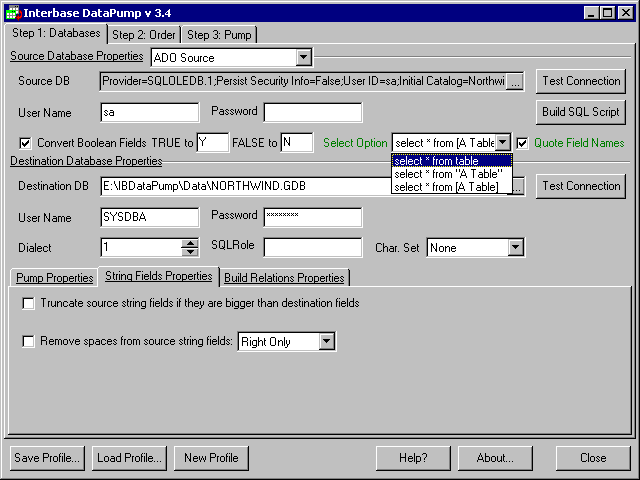Viewport: 640px width, 480px height.
Task: Focus the source User Name field with sa
Action: 150,113
